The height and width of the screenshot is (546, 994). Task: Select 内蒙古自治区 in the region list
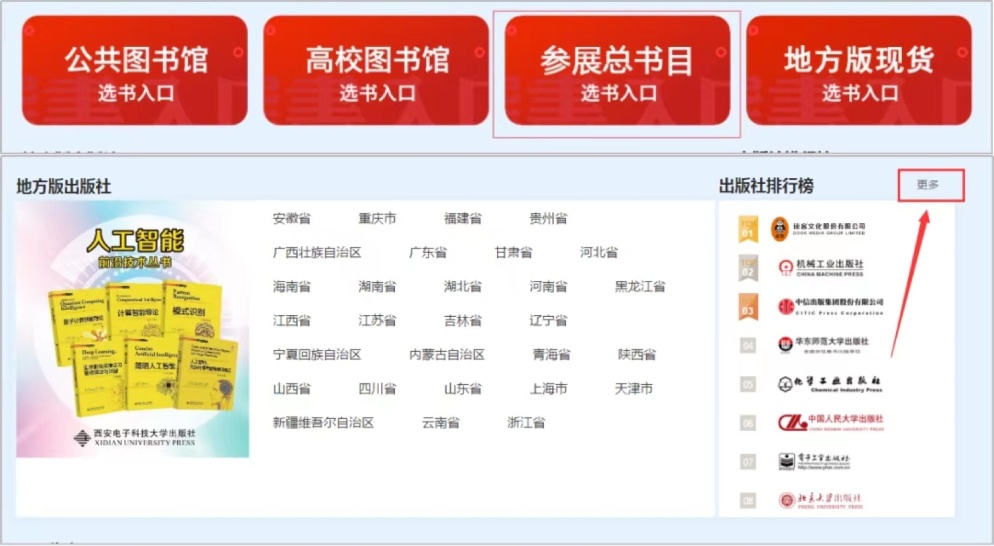click(x=447, y=355)
